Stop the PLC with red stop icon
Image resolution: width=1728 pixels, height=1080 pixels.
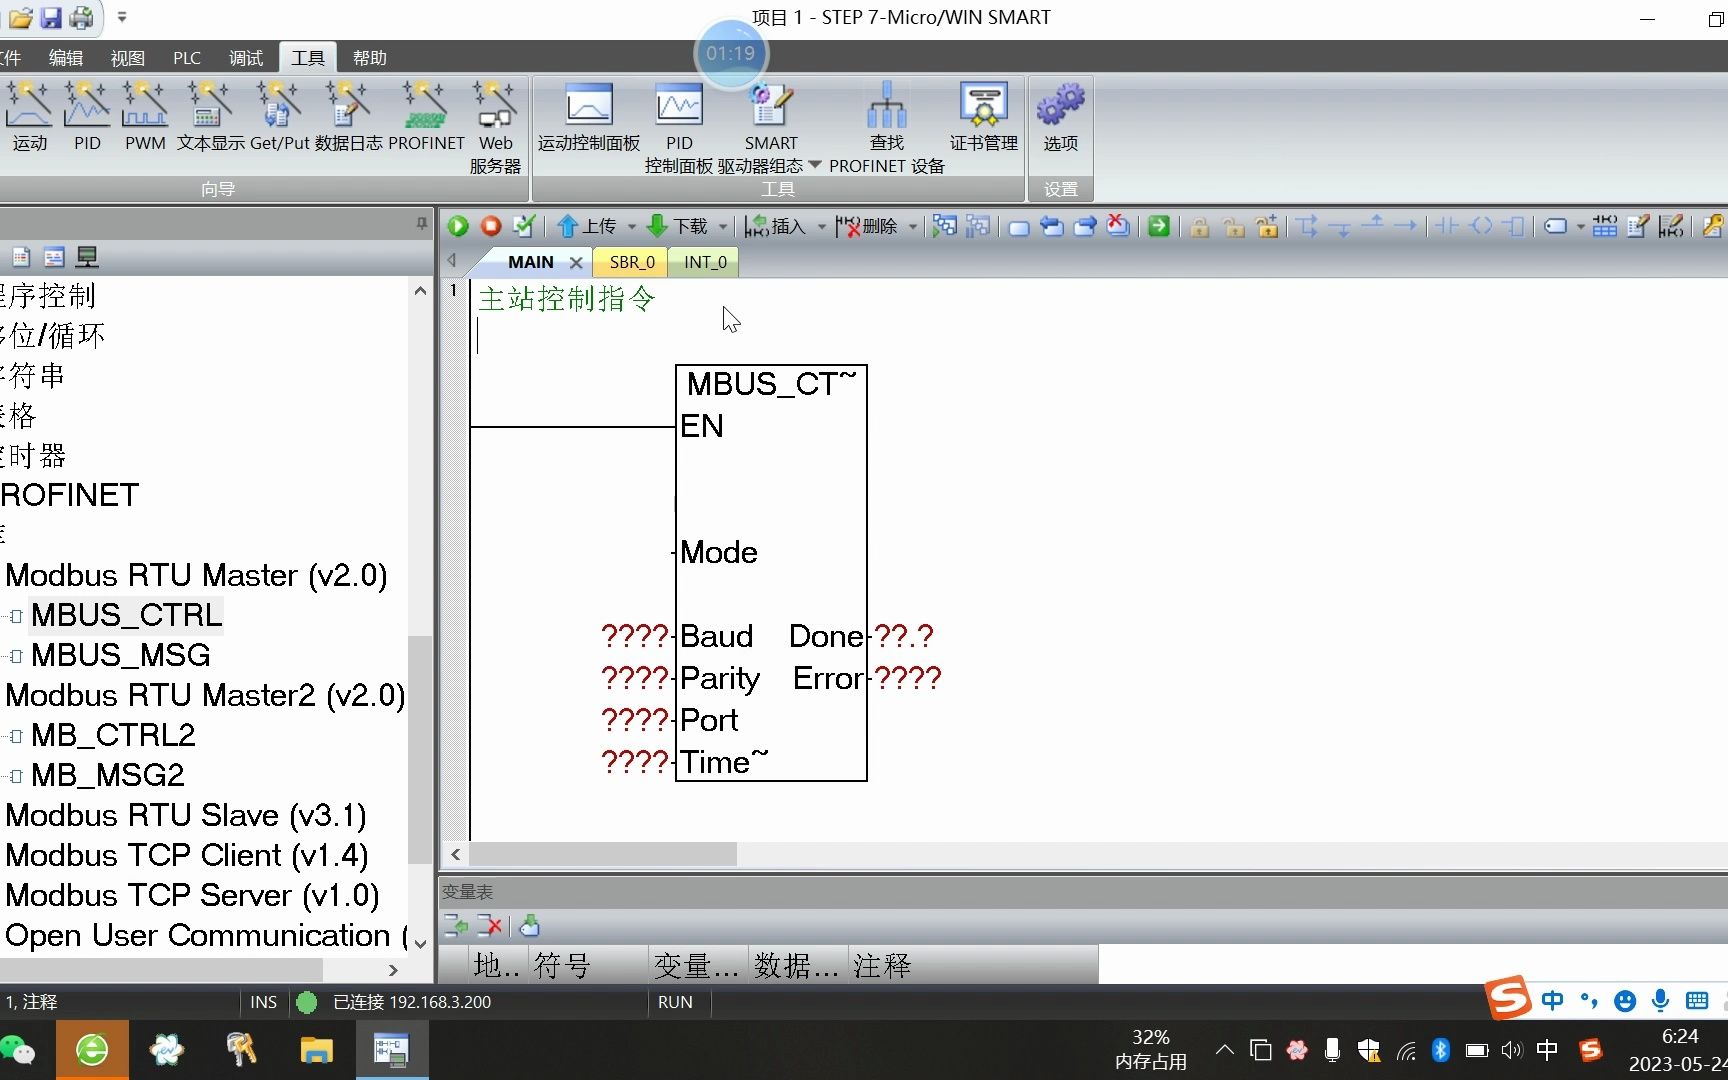pyautogui.click(x=491, y=226)
